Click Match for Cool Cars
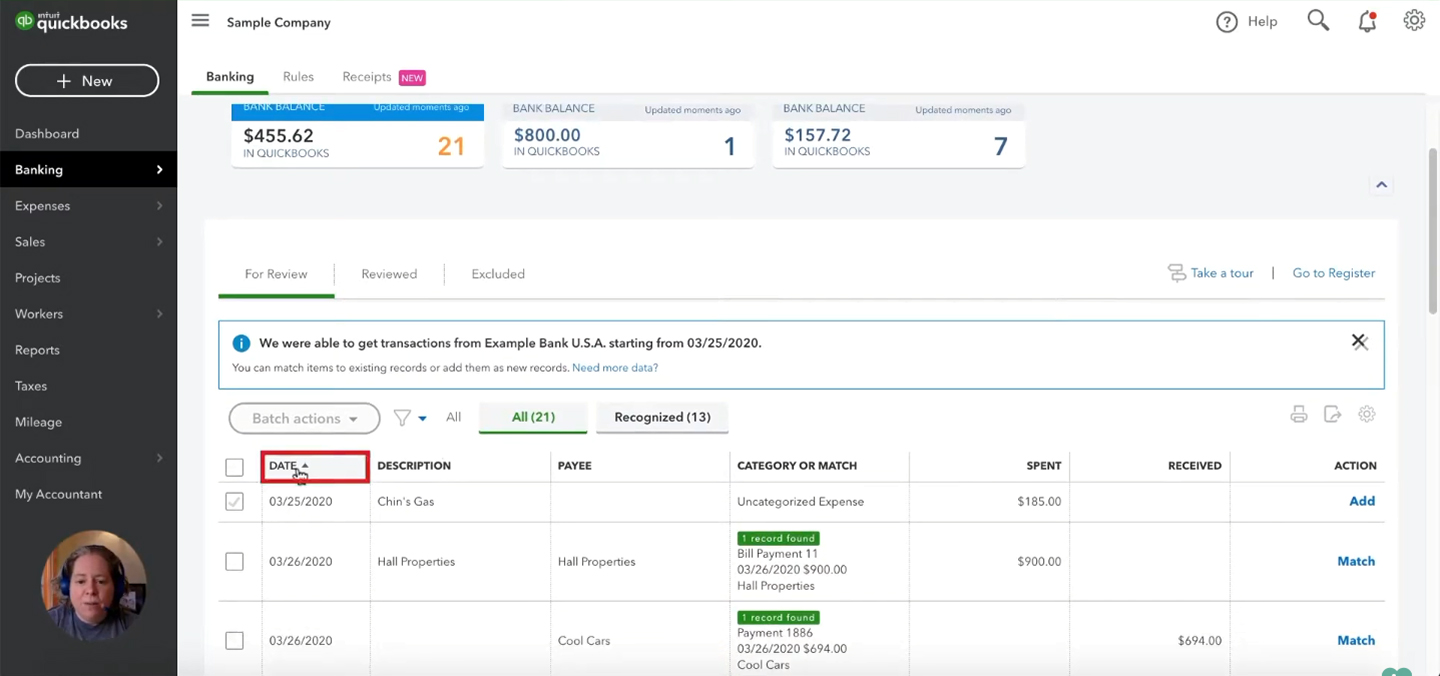The image size is (1440, 676). [x=1356, y=640]
